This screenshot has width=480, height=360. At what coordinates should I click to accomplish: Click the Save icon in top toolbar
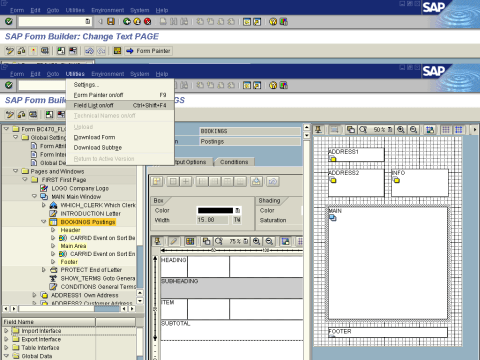(x=111, y=22)
